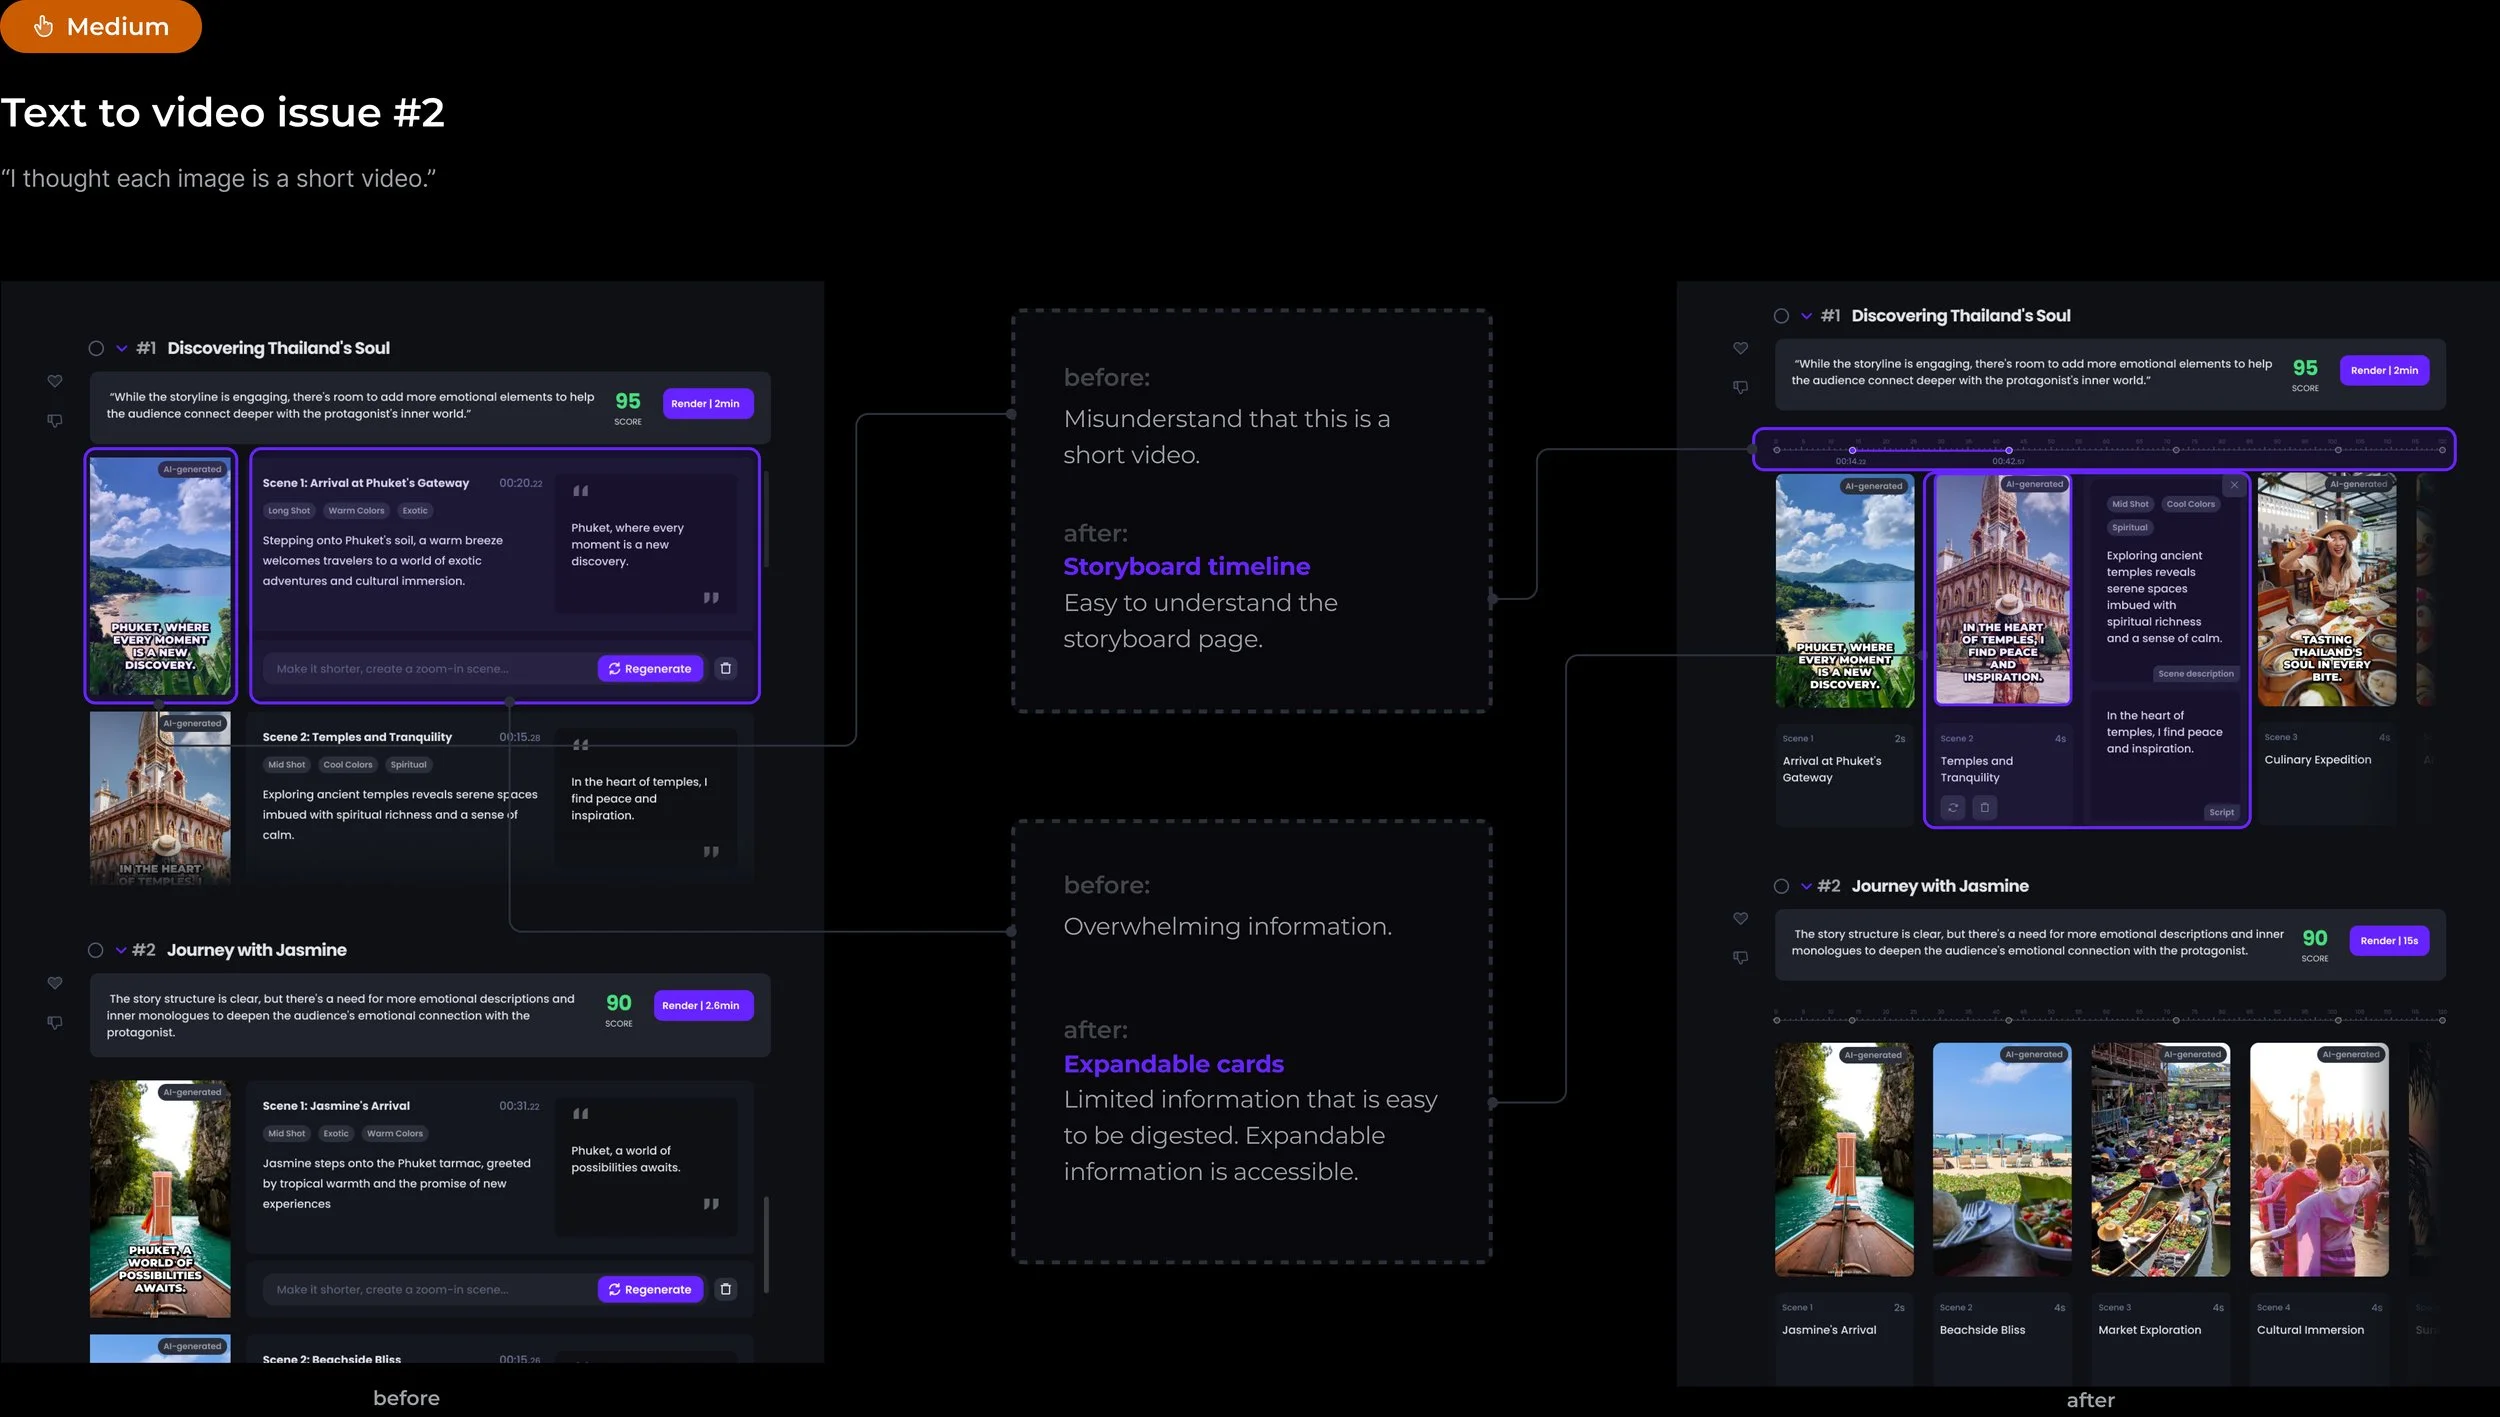Dislike Discovering Thailand's Soul in after panel
The height and width of the screenshot is (1417, 2500).
[x=1740, y=387]
